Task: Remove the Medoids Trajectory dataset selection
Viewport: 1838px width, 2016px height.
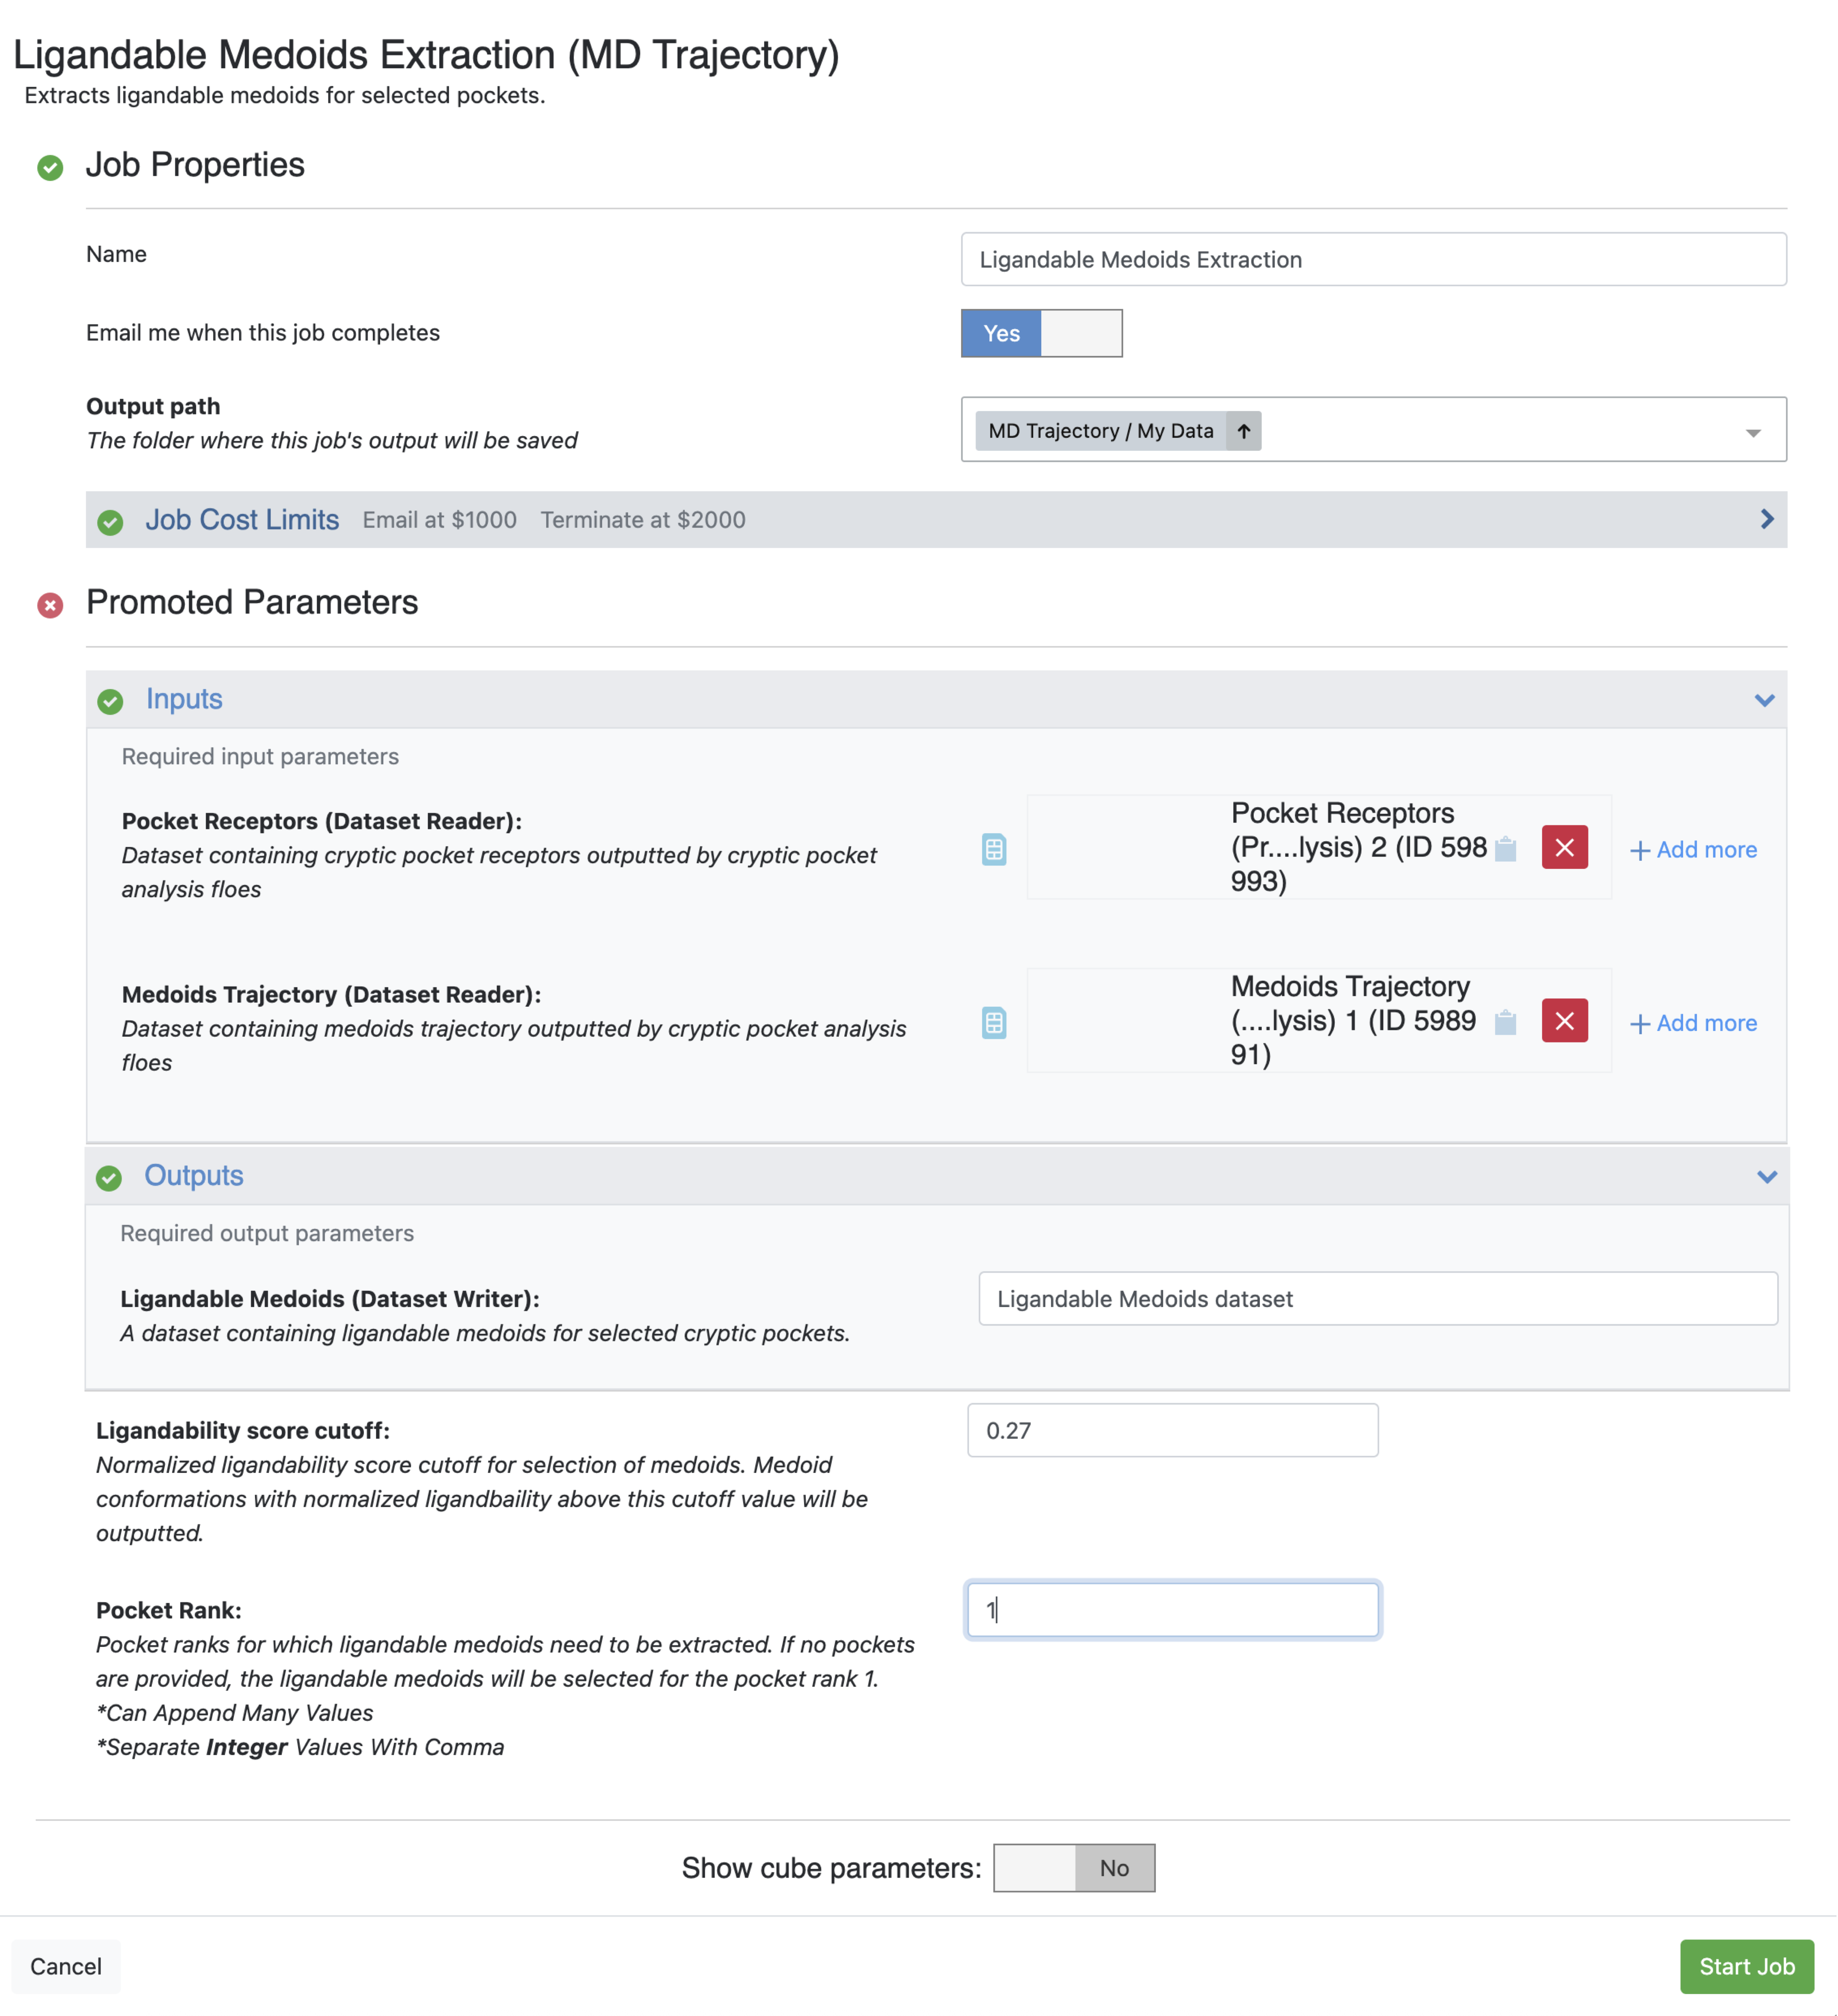Action: (x=1565, y=1020)
